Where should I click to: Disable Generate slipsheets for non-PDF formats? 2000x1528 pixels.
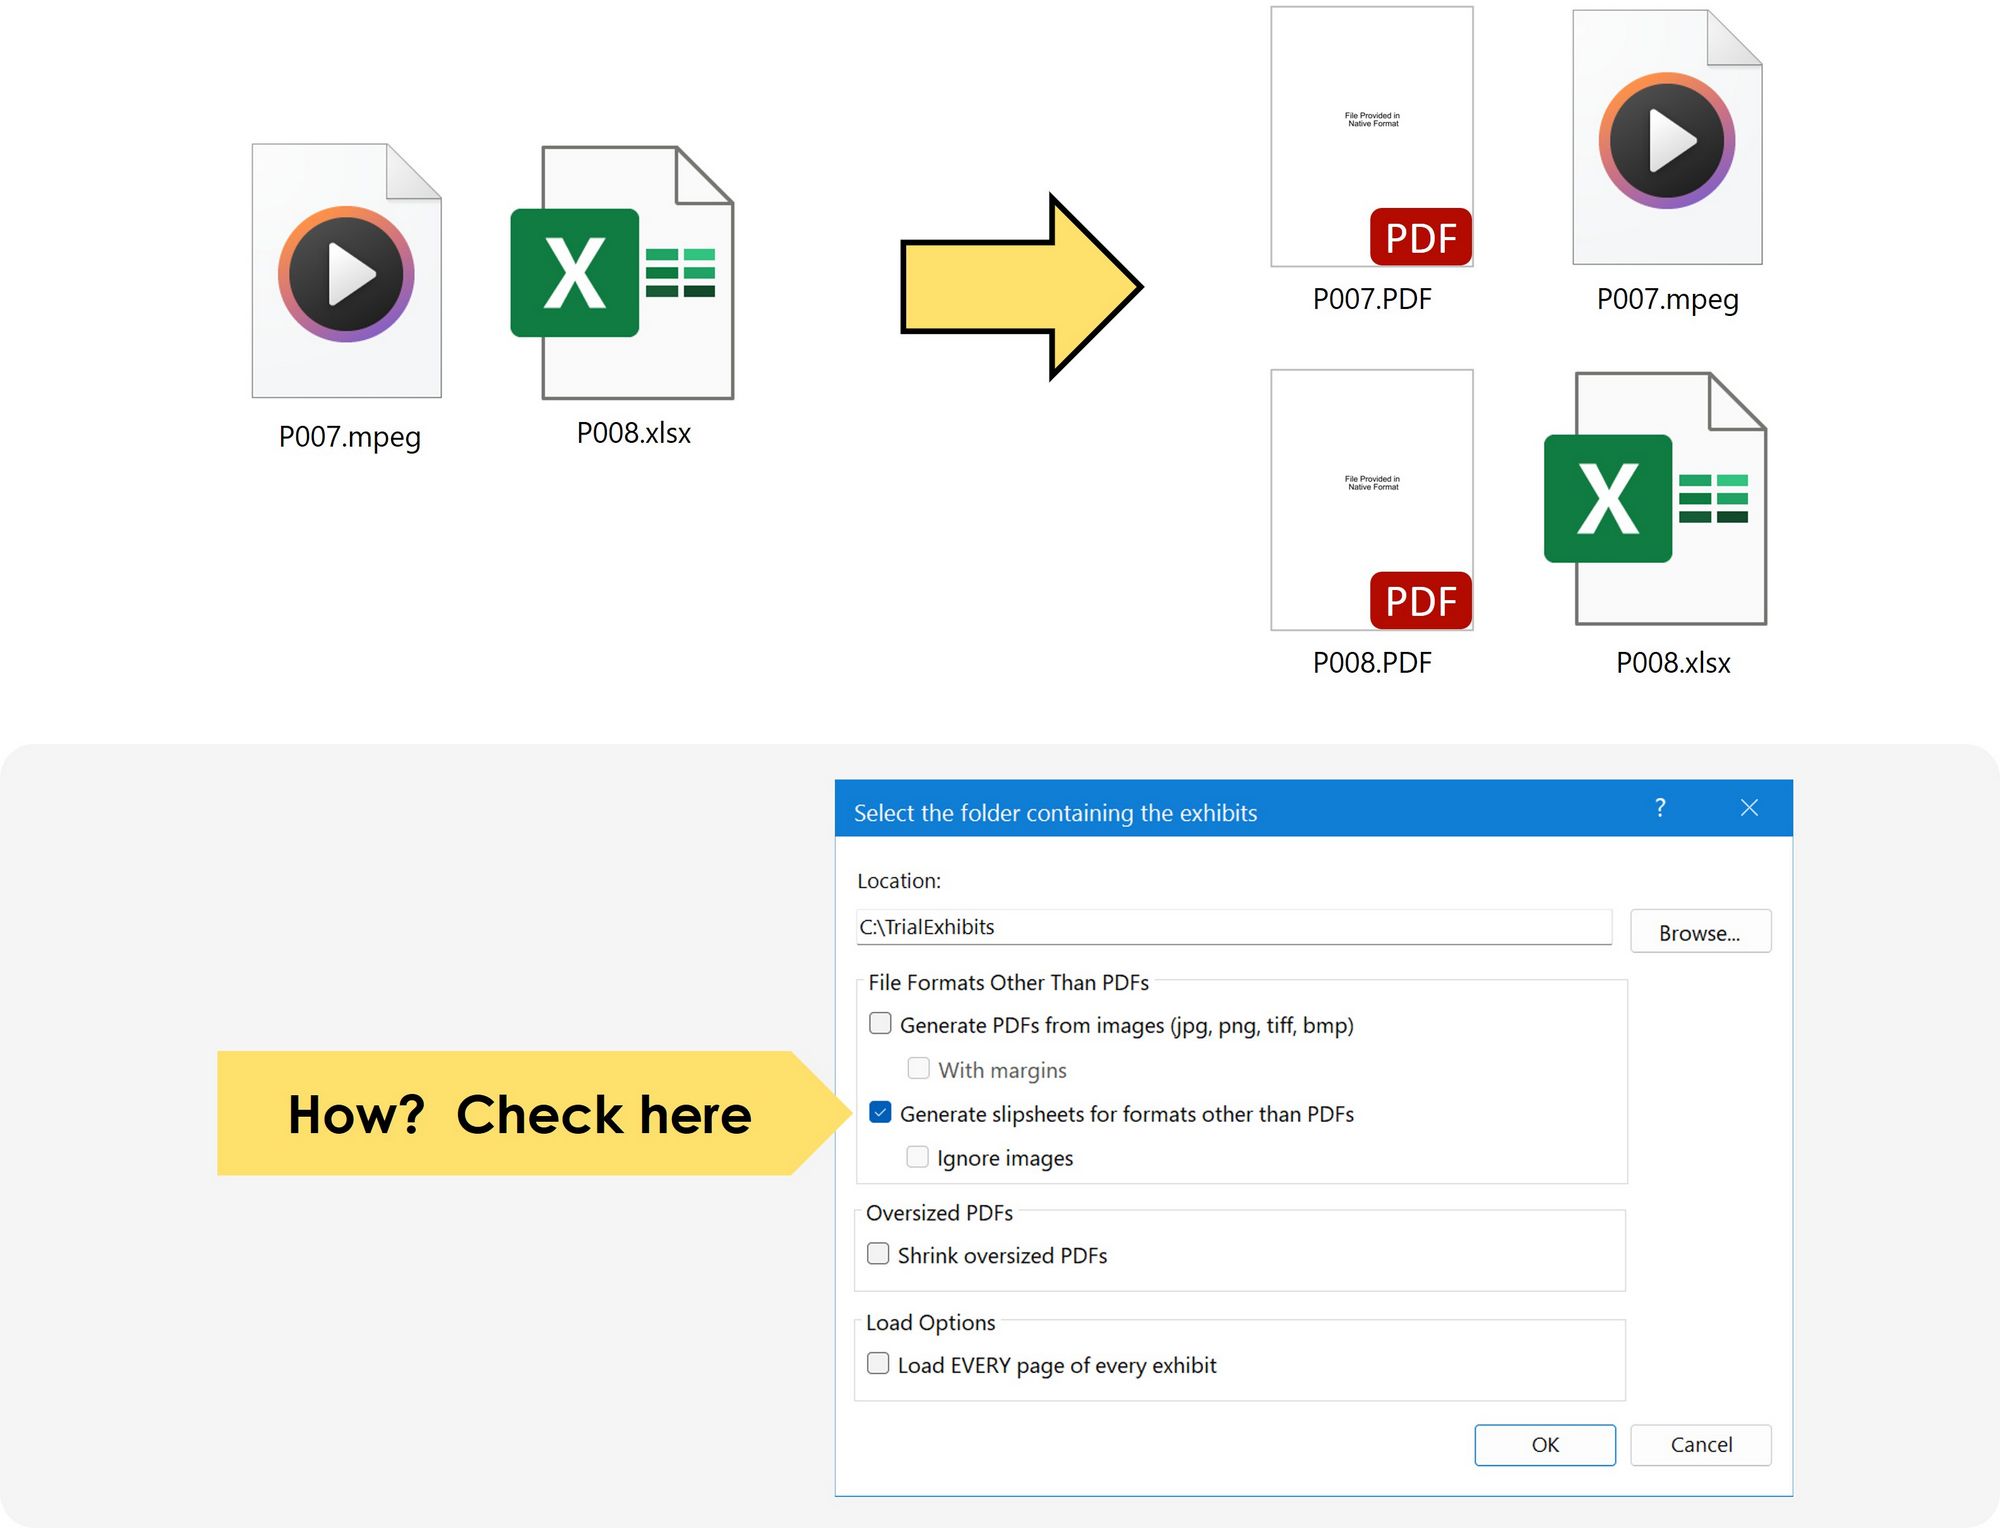(880, 1112)
